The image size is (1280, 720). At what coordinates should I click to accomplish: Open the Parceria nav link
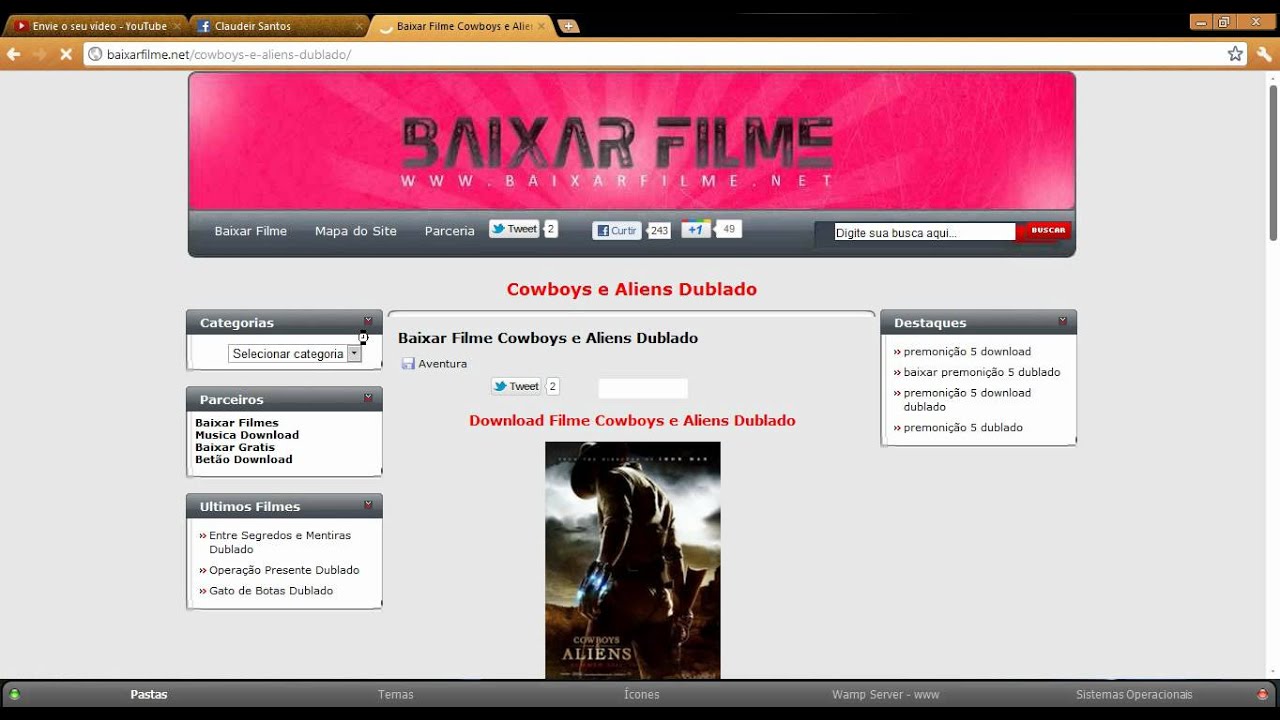pos(450,231)
